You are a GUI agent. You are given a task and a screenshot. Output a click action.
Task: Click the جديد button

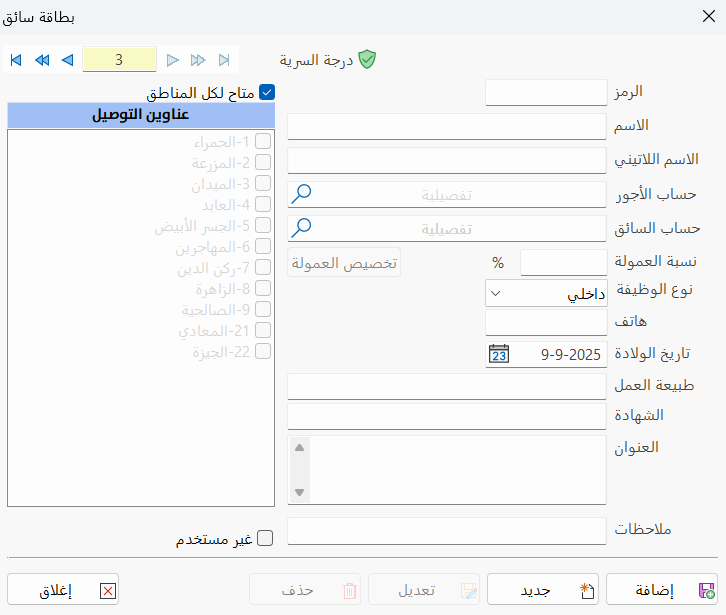point(543,590)
